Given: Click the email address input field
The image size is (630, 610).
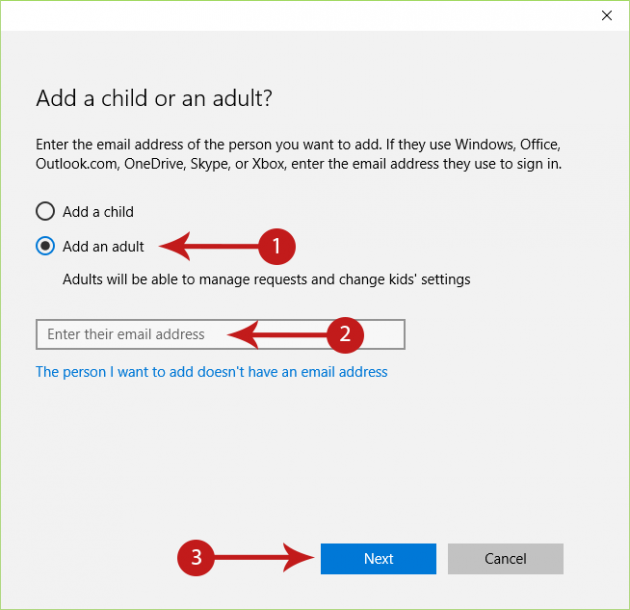Looking at the screenshot, I should pyautogui.click(x=220, y=334).
